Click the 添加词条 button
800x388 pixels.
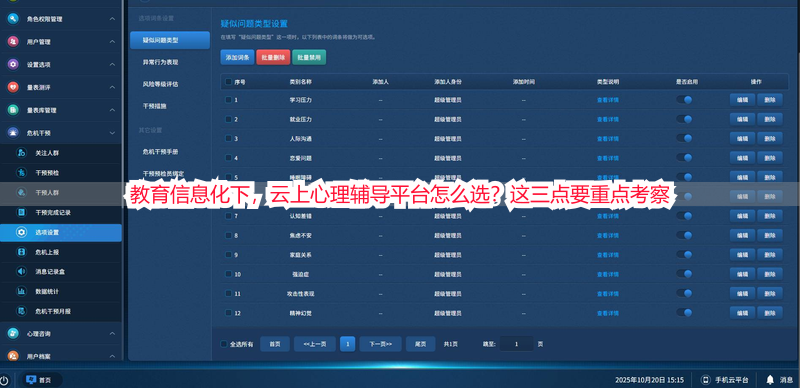tap(237, 57)
